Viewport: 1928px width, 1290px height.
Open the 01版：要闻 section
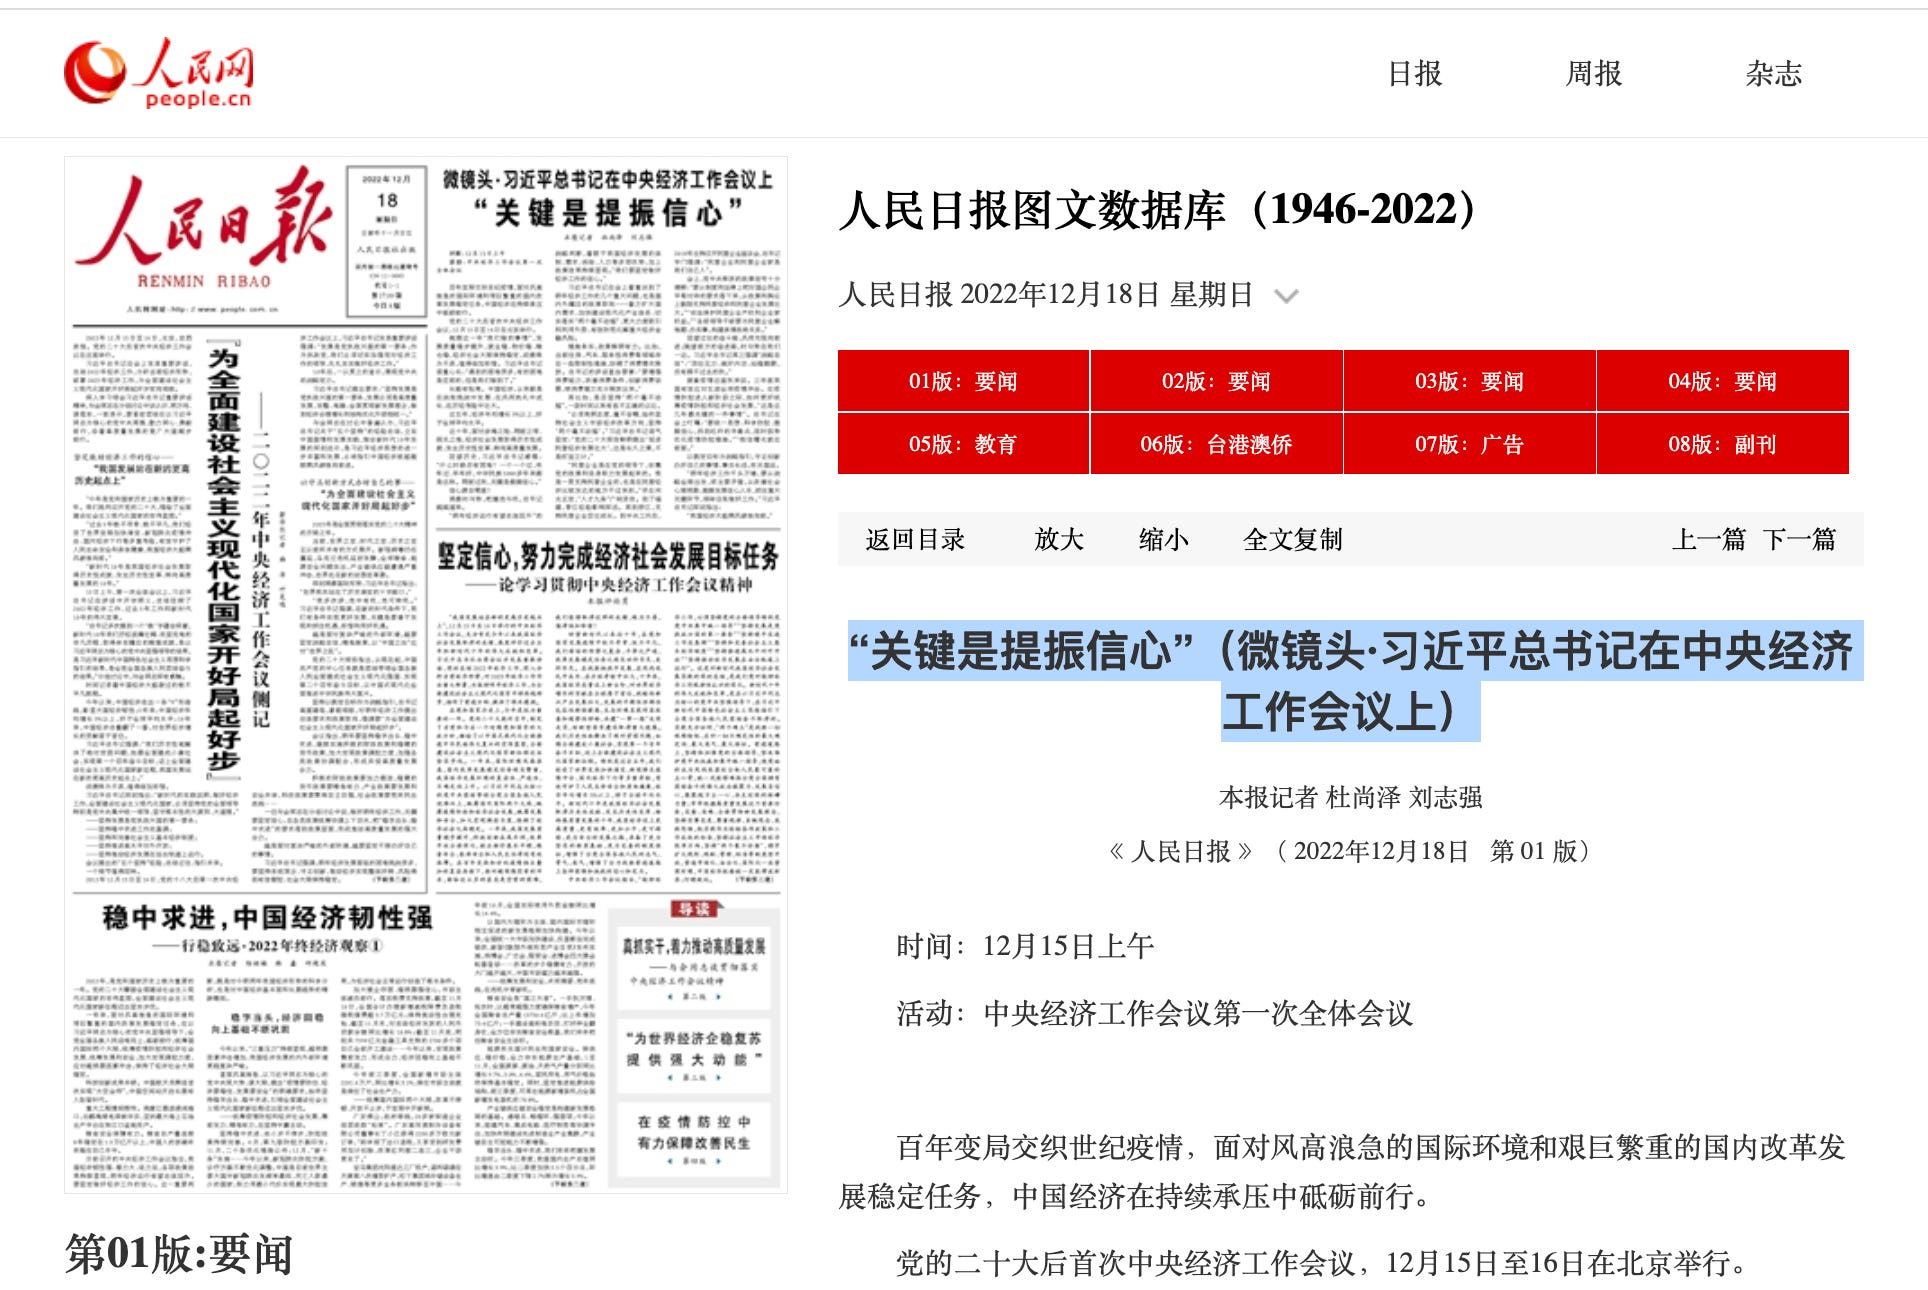pyautogui.click(x=963, y=381)
